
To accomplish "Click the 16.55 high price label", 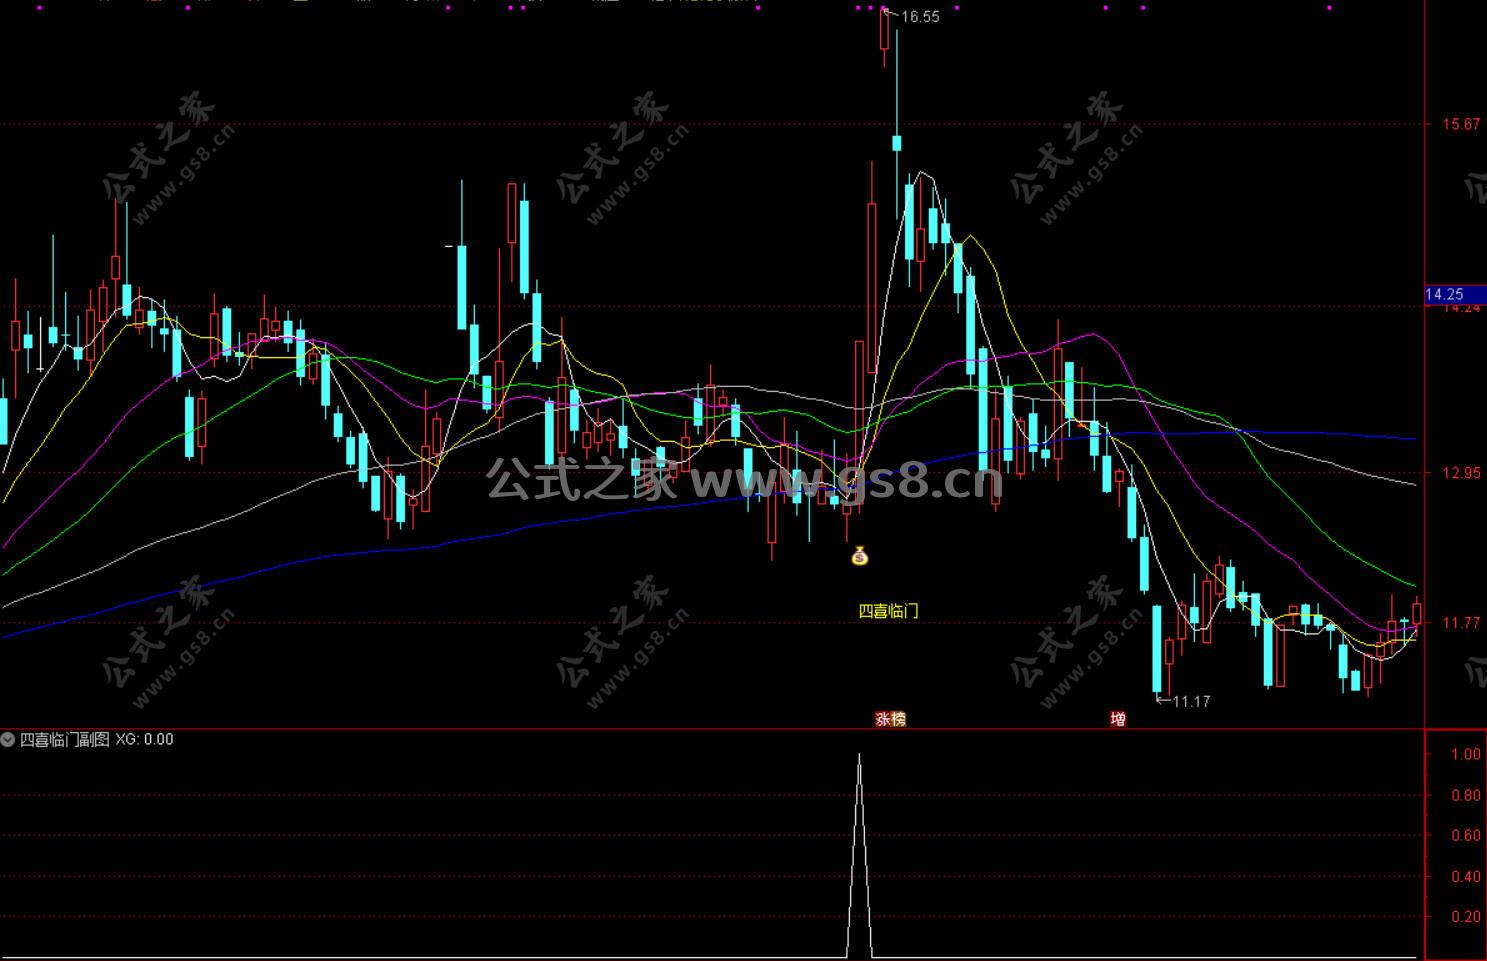I will tap(920, 17).
